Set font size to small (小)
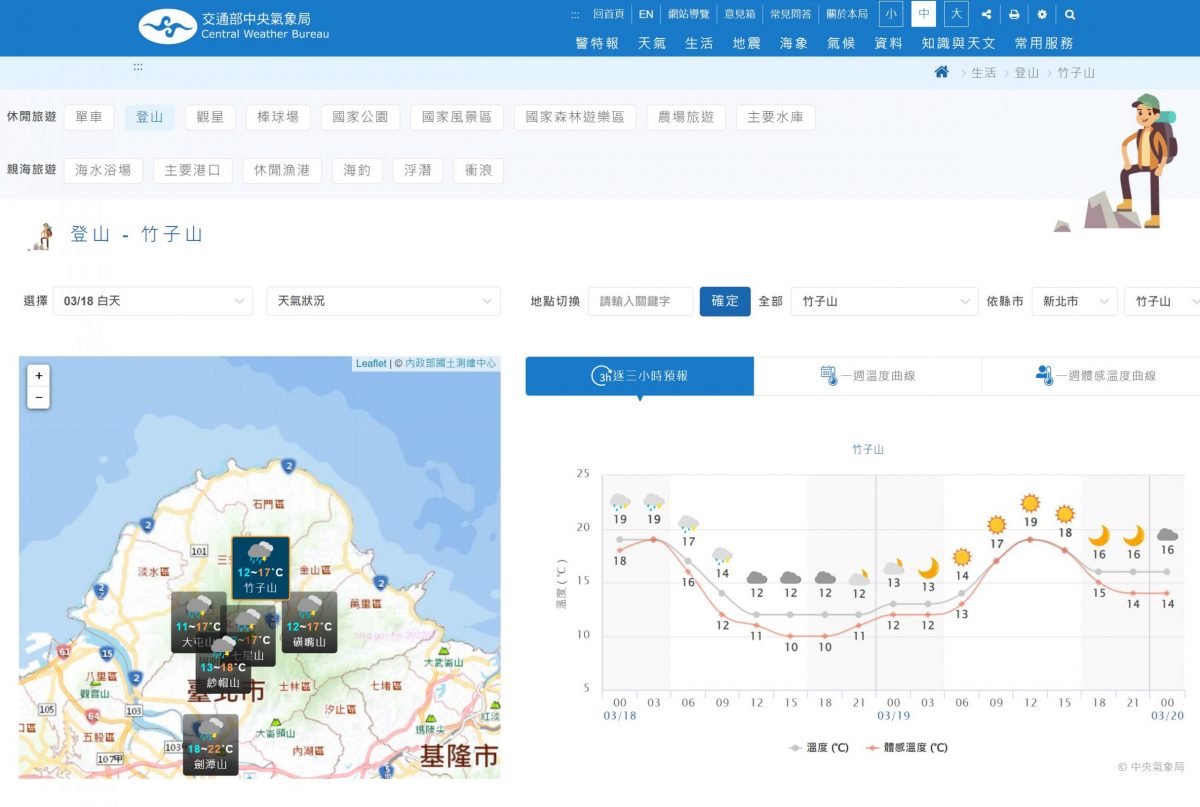 point(890,14)
